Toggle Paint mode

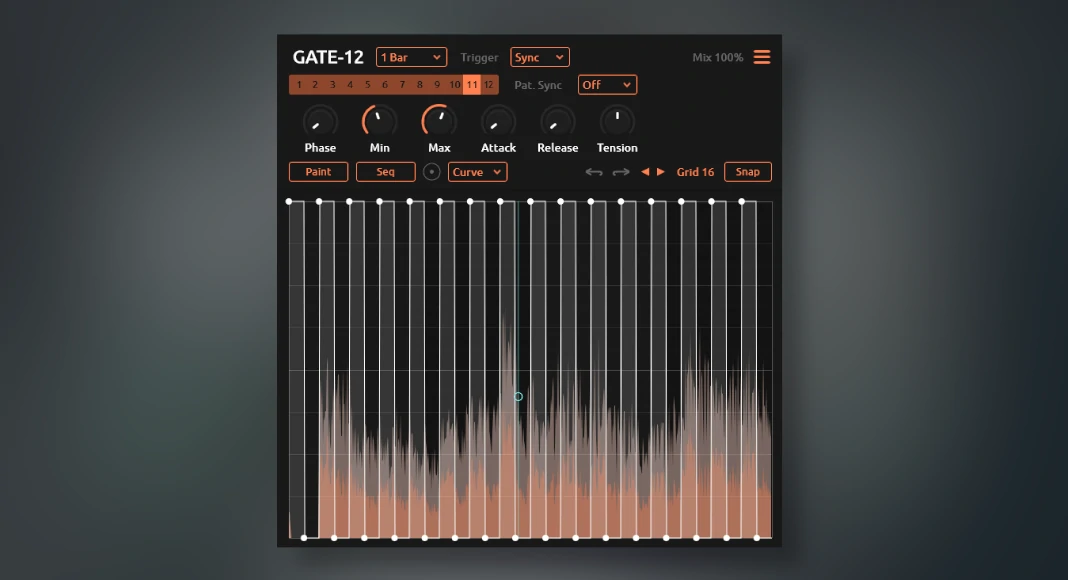click(318, 172)
